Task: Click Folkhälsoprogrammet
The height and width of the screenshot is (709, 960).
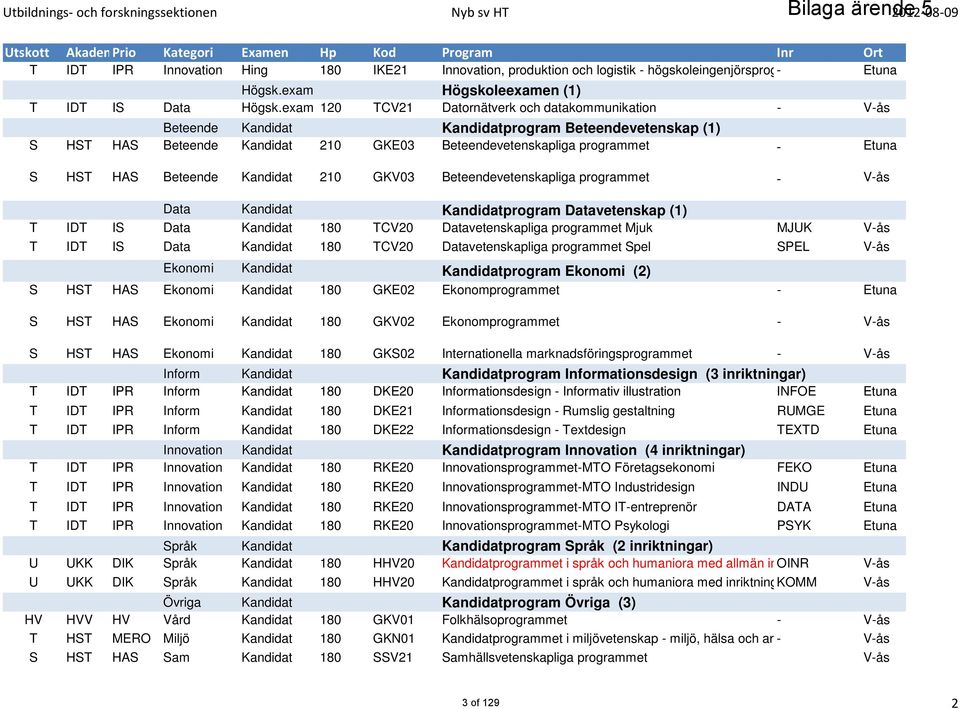Action: click(x=504, y=620)
